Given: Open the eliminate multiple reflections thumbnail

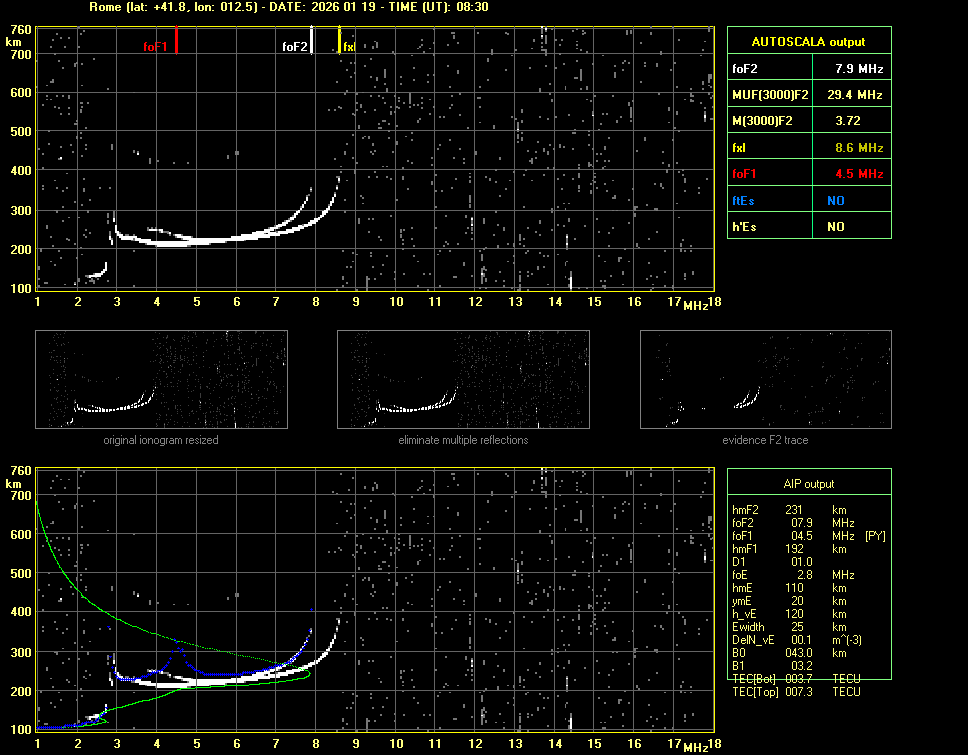Looking at the screenshot, I should (x=463, y=379).
